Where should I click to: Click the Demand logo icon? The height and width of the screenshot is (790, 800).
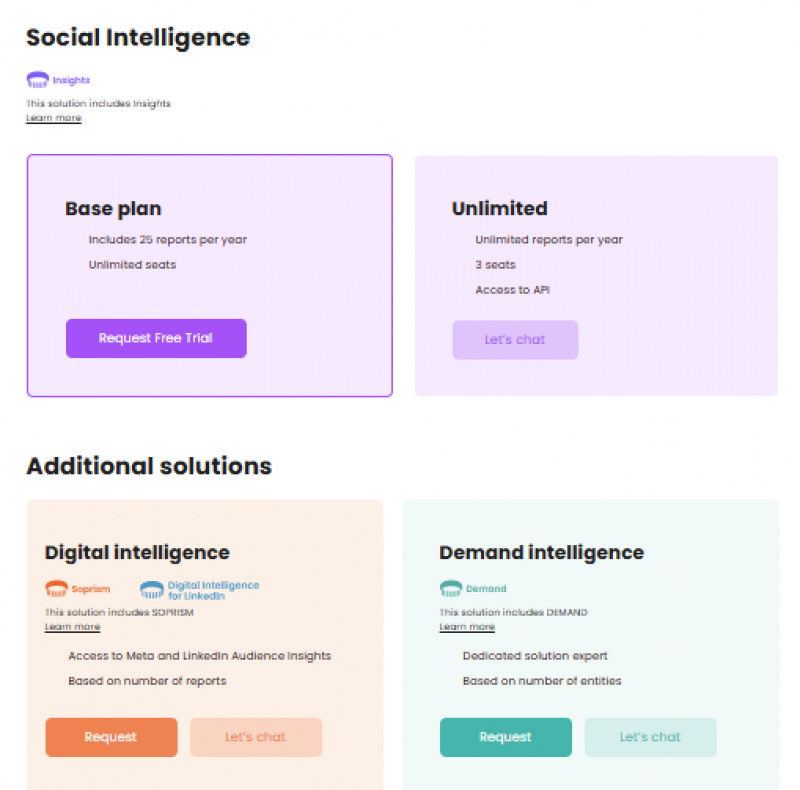tap(450, 589)
